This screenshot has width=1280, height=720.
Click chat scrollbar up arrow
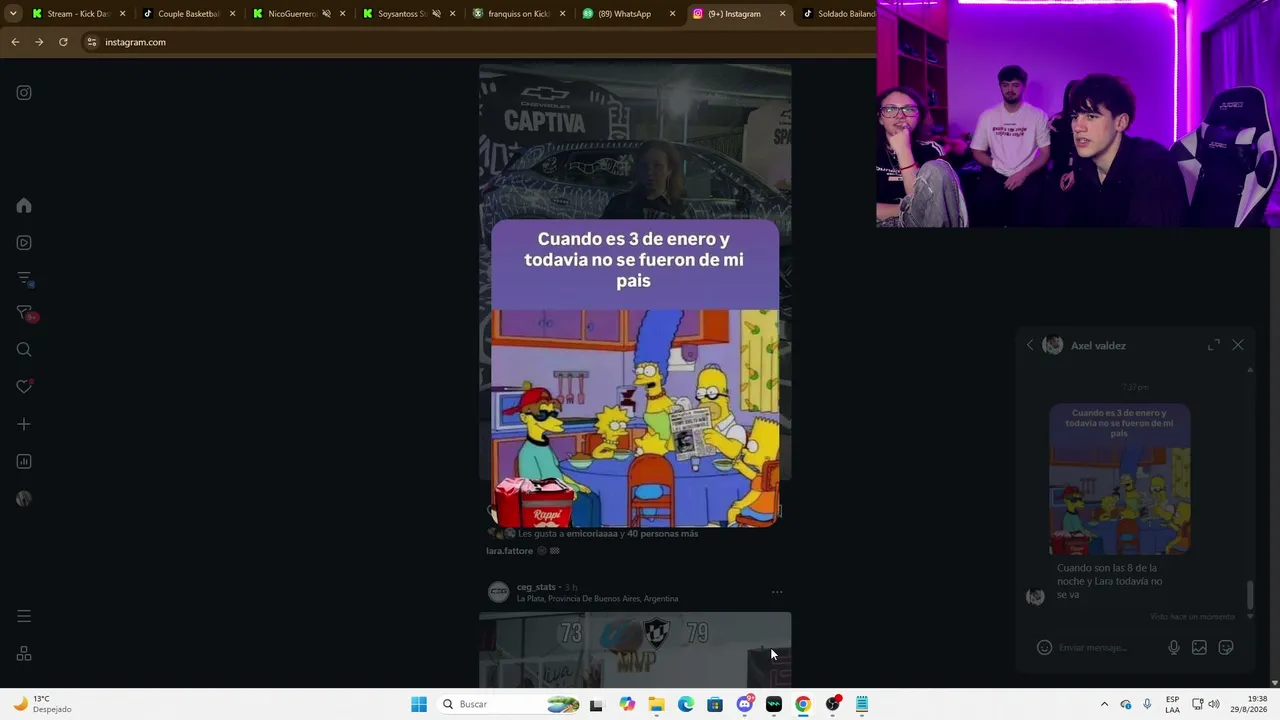(x=1250, y=370)
